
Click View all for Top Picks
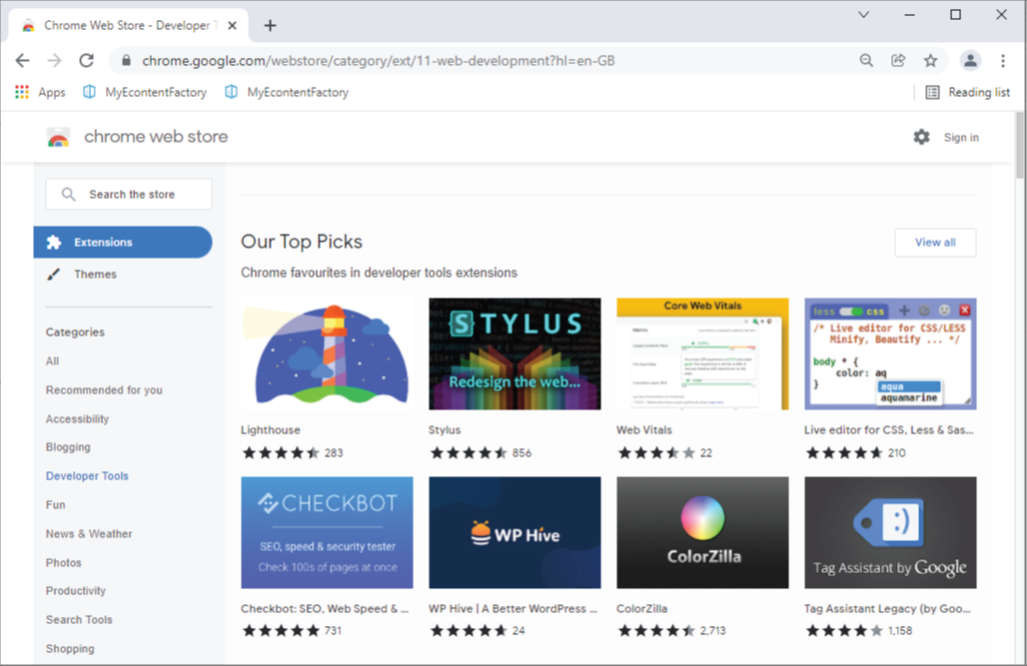[x=935, y=242]
